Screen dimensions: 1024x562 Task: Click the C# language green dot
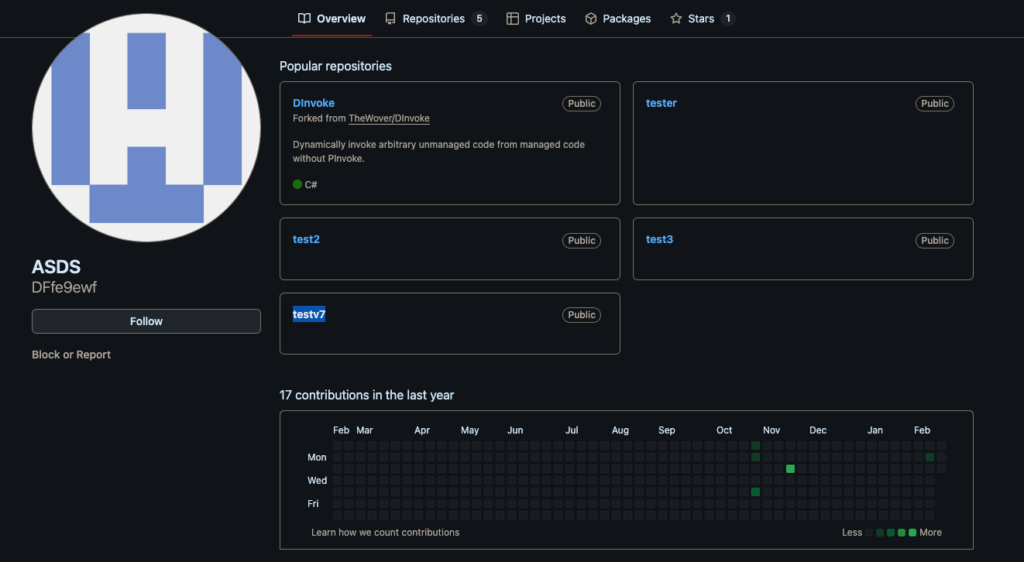[x=297, y=185]
